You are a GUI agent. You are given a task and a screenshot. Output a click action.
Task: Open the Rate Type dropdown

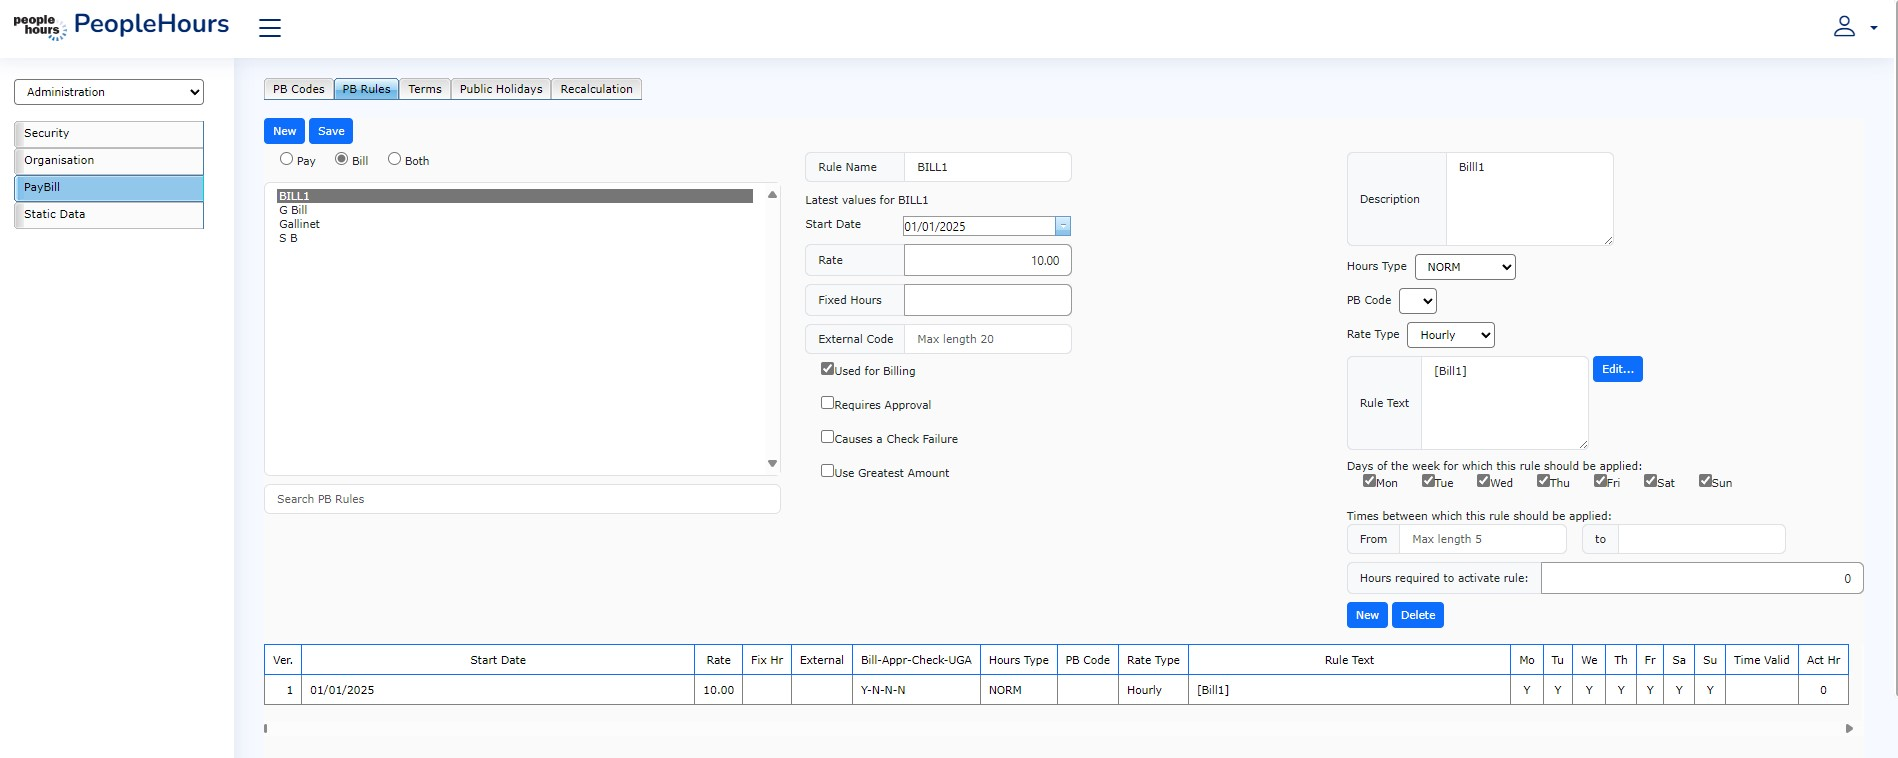click(1450, 335)
